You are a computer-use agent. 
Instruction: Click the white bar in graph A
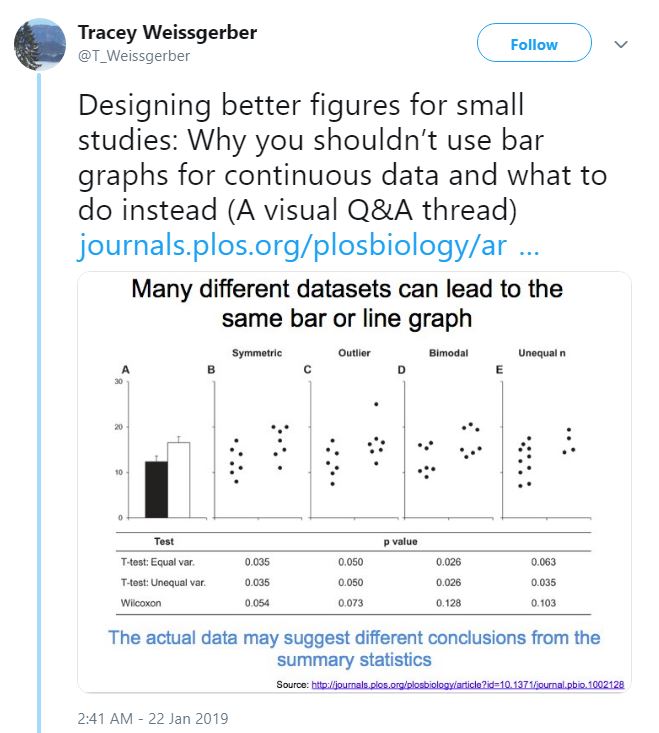coord(178,479)
